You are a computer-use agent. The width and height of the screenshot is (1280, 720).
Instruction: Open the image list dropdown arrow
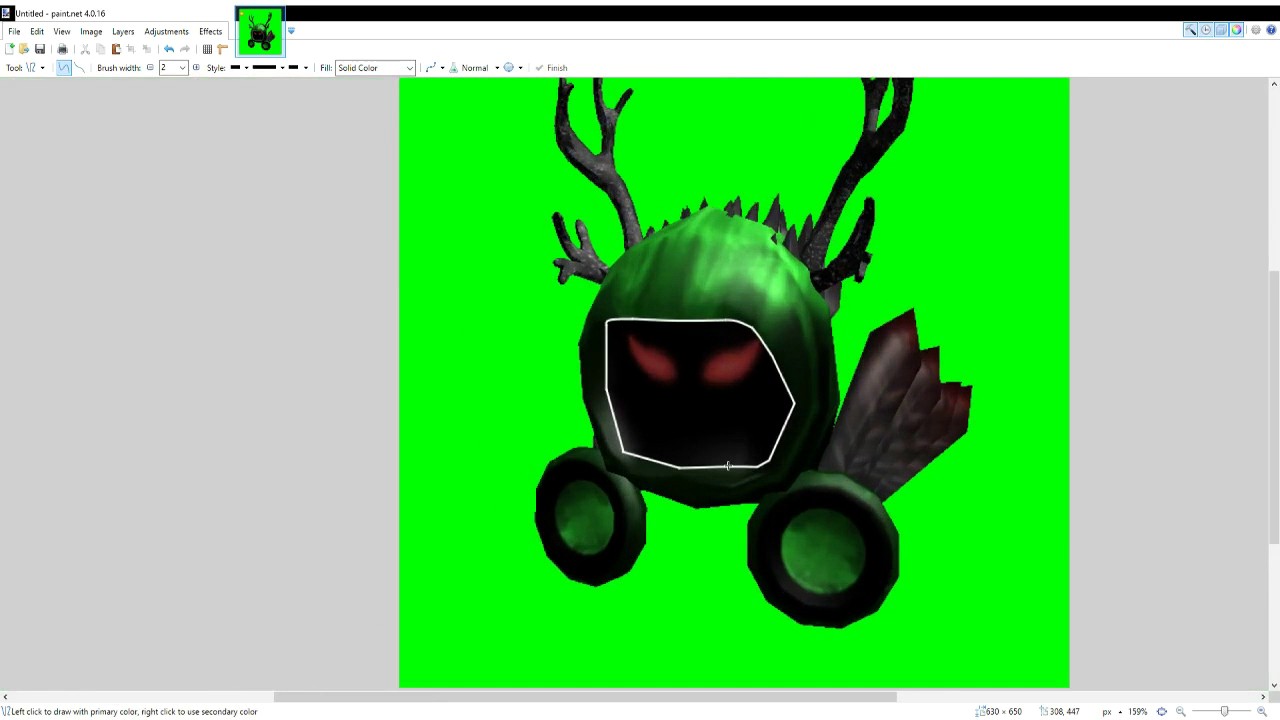pos(291,31)
